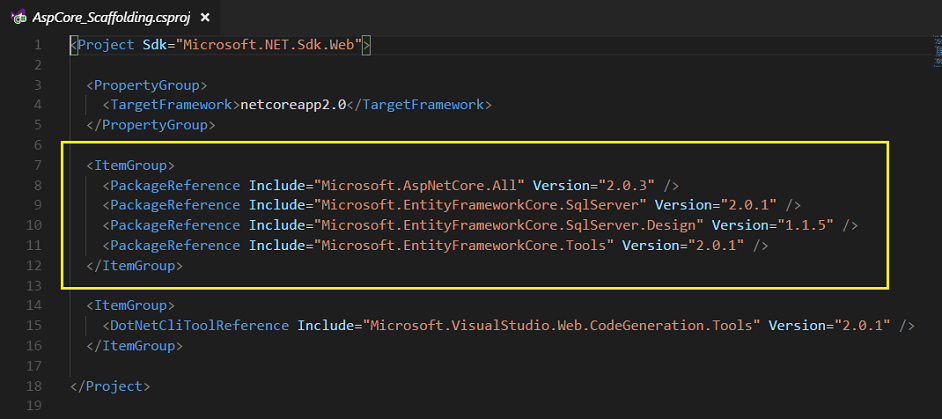Click line number 7 in the gutter

(38, 165)
